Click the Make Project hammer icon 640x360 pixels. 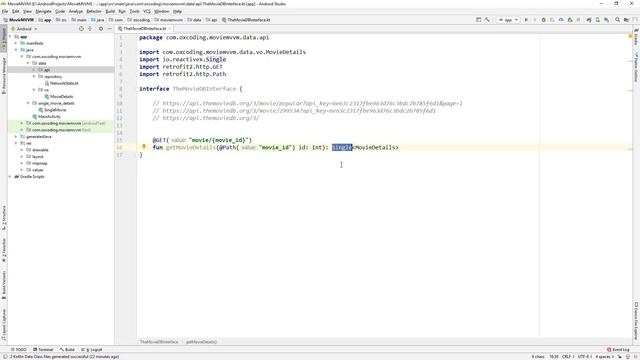click(487, 20)
